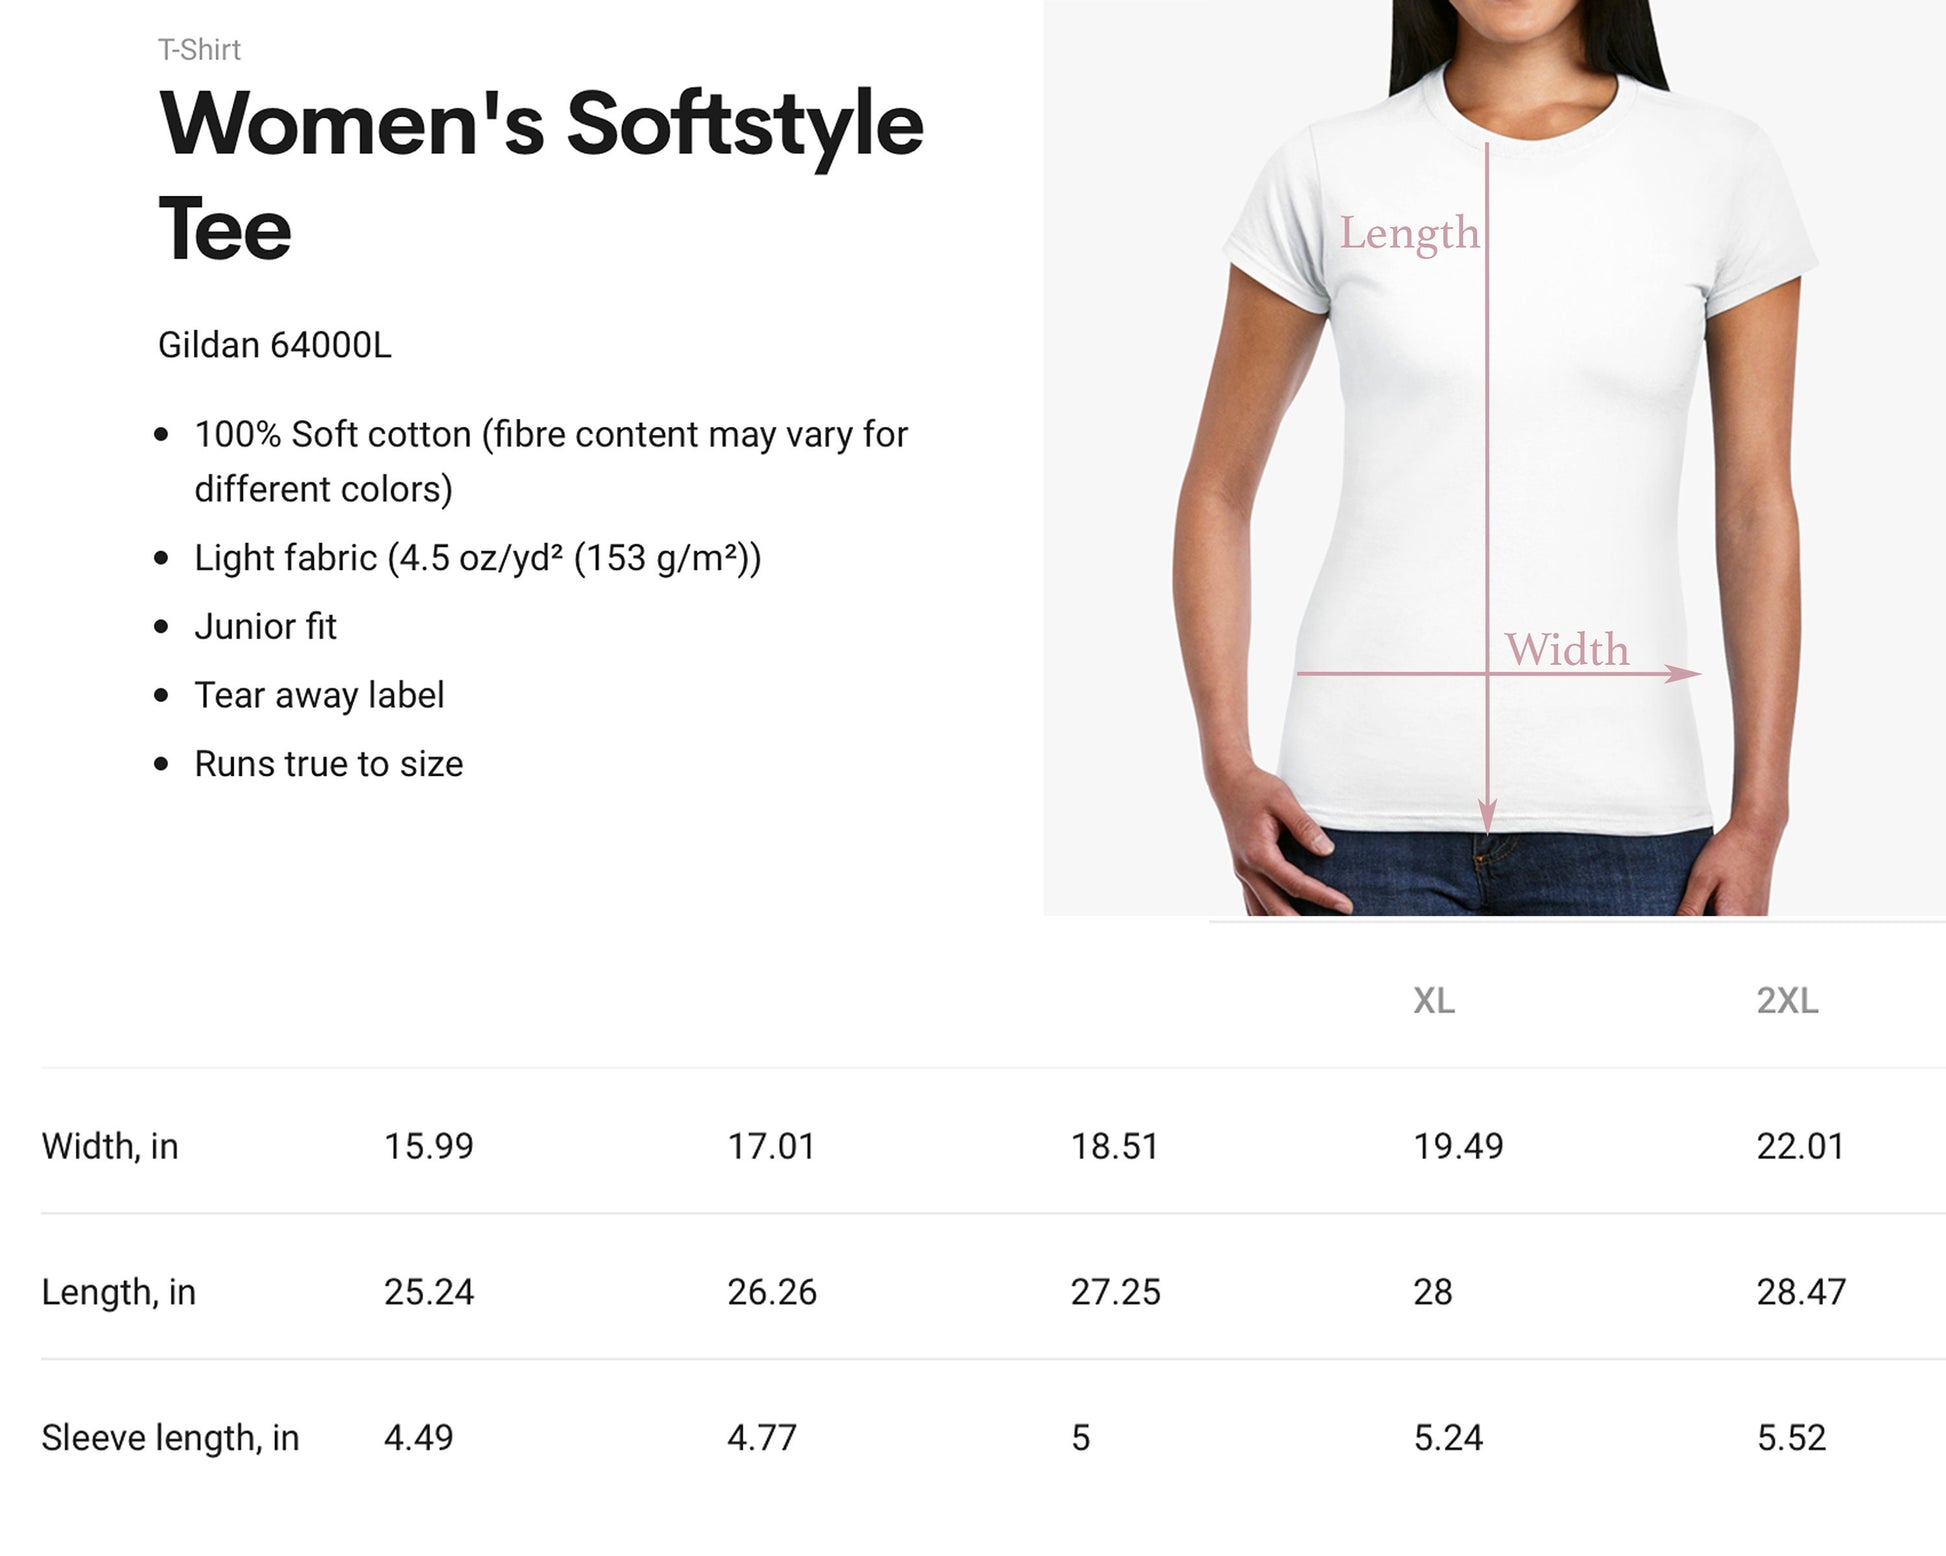
Task: Select the 2XL size column header
Action: point(1787,1001)
